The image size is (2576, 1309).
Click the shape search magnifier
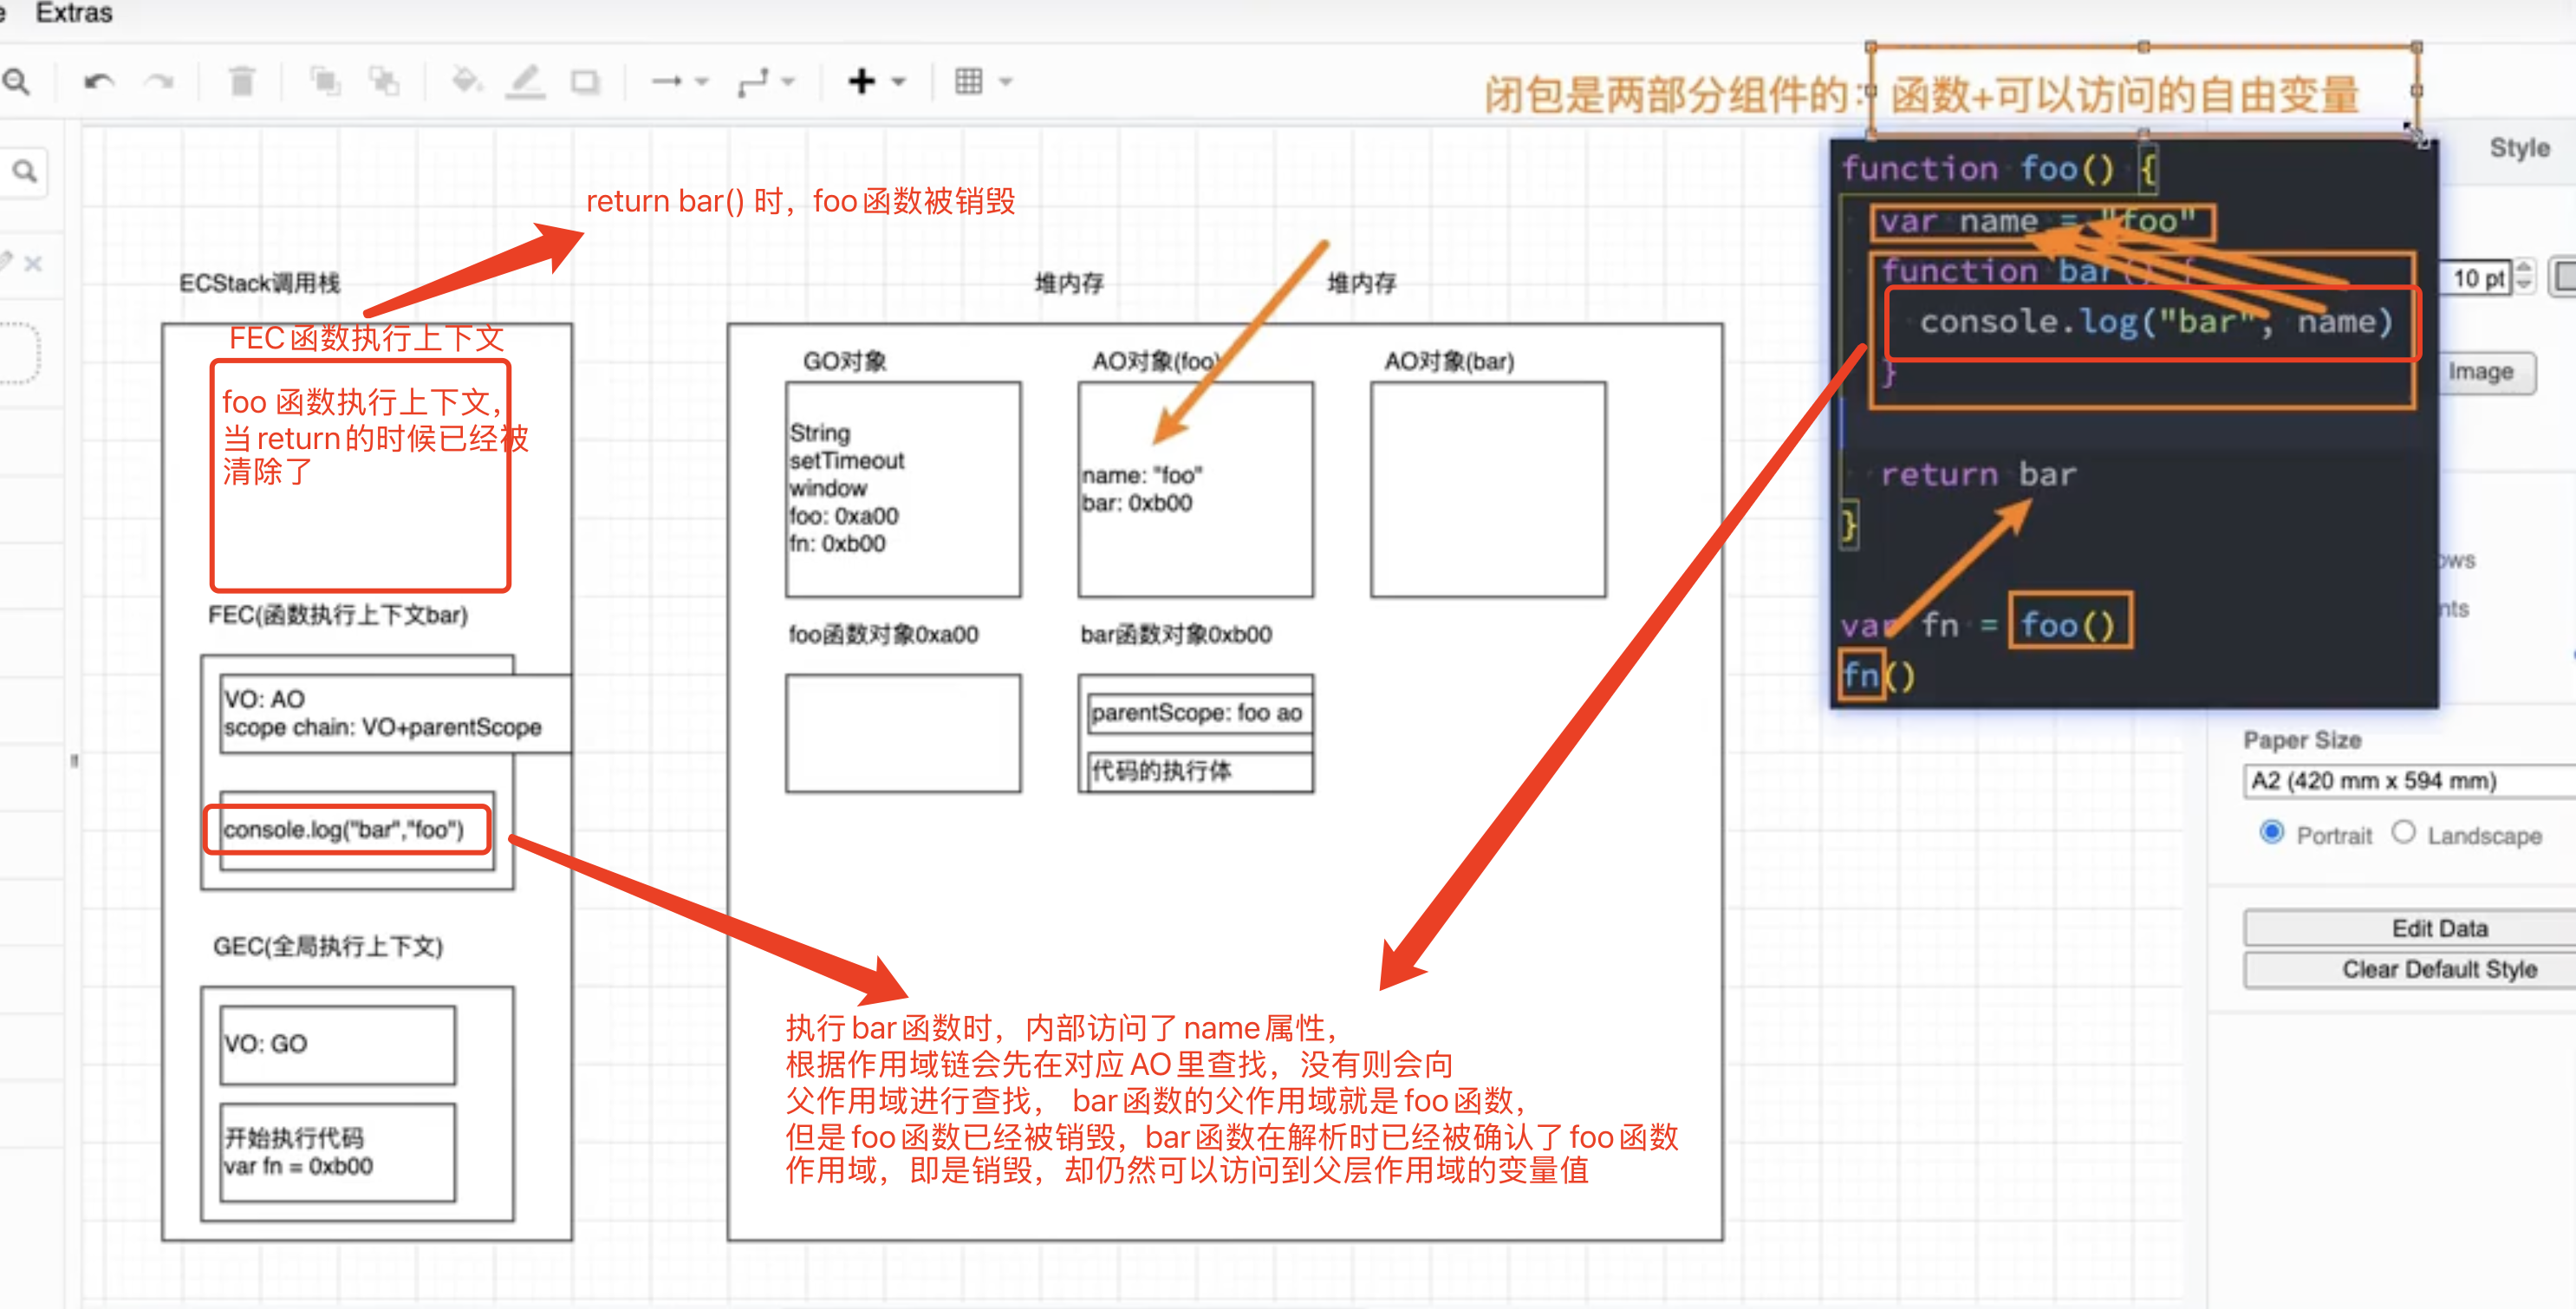[x=25, y=171]
